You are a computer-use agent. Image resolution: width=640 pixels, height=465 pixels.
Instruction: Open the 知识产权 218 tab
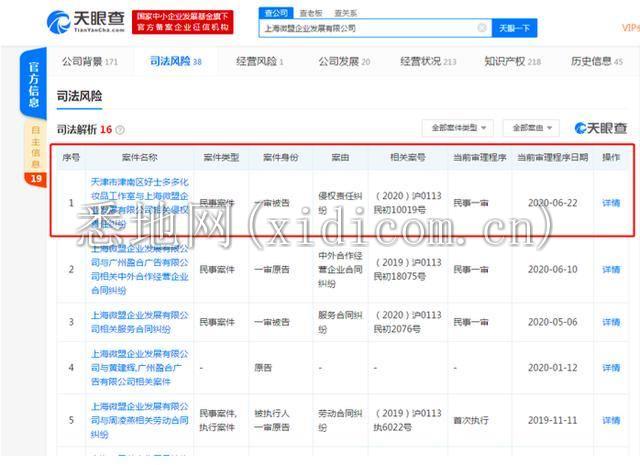pyautogui.click(x=513, y=62)
